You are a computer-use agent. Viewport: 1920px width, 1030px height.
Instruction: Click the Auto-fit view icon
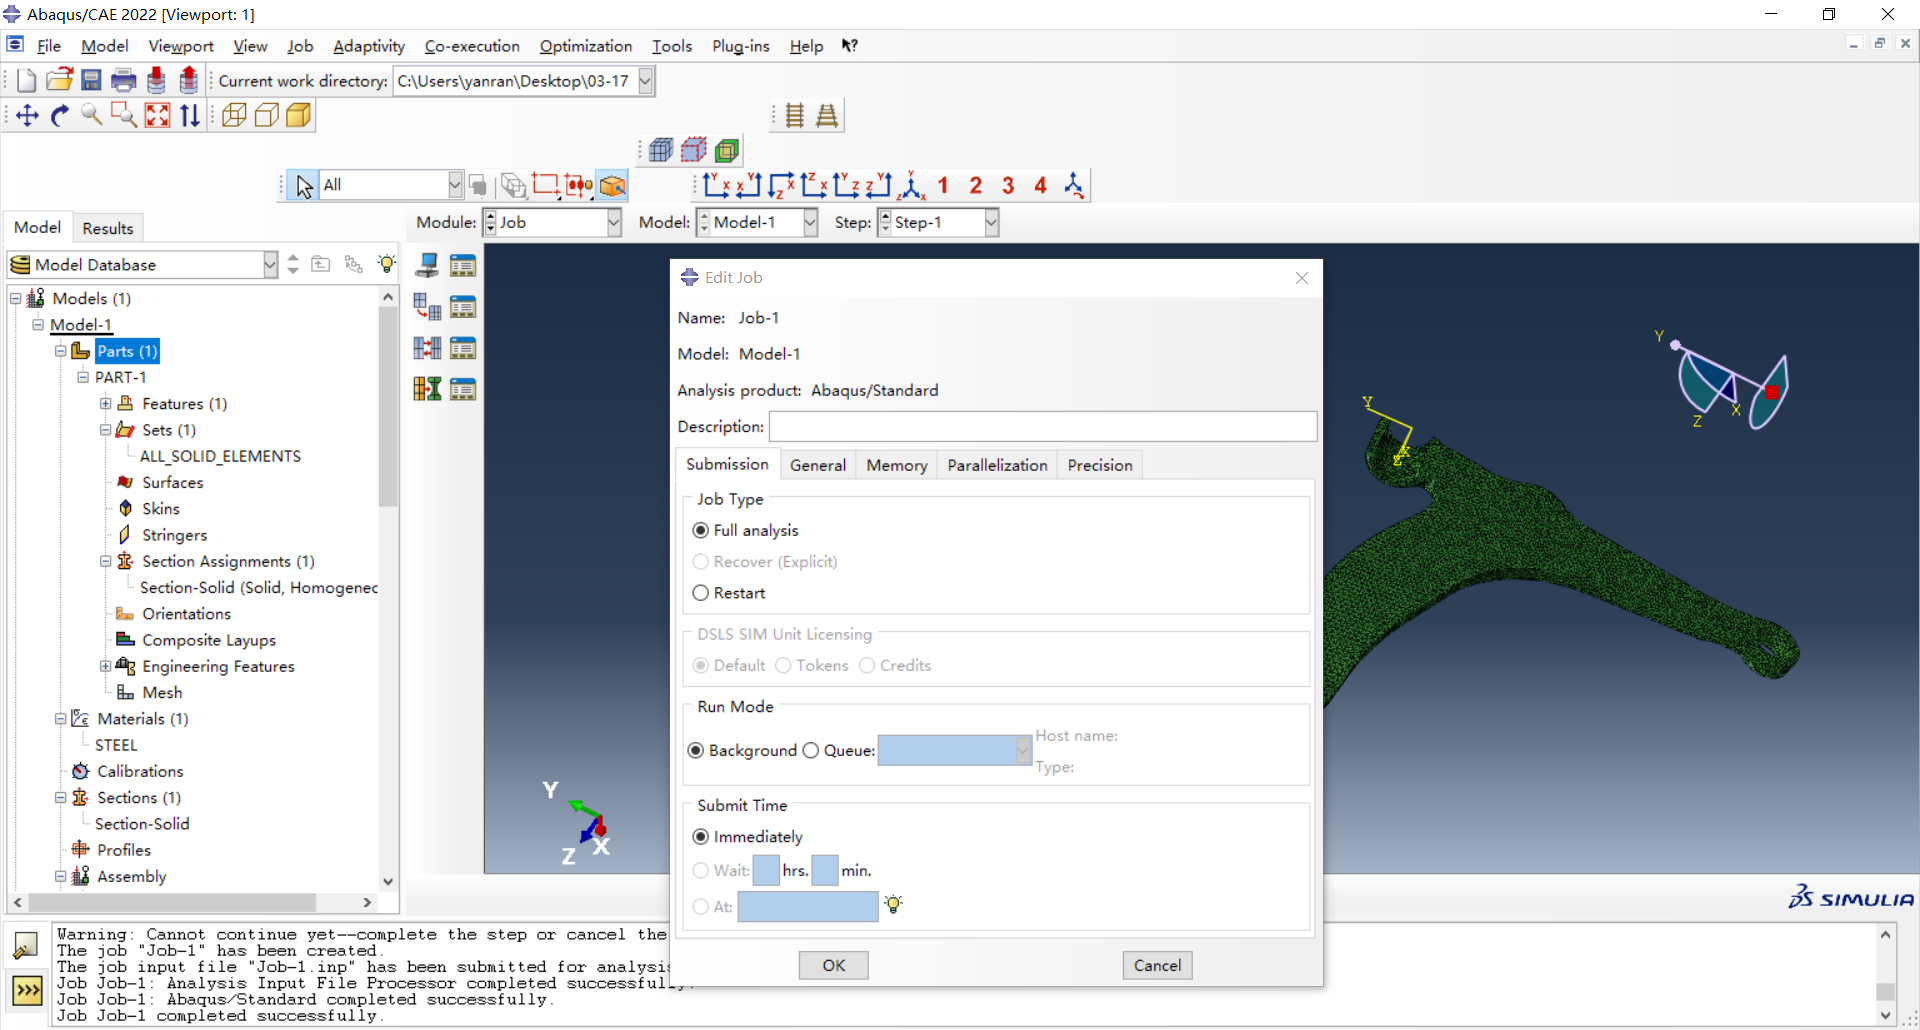(157, 116)
